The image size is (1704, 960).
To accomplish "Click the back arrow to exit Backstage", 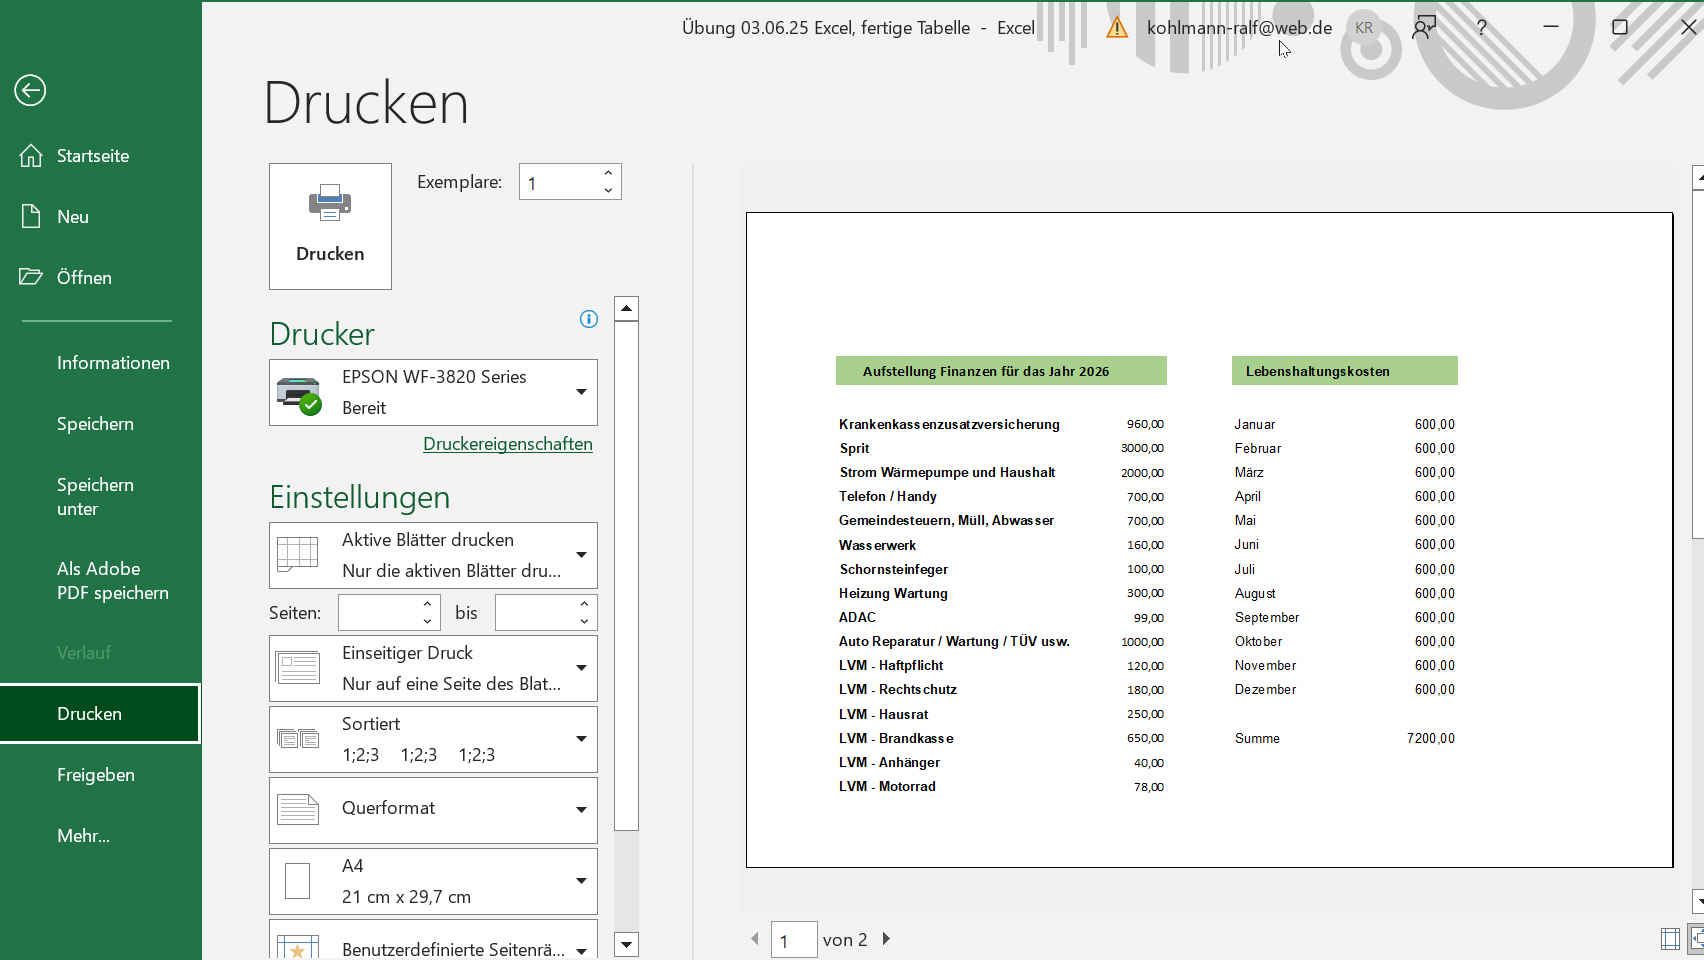I will pos(30,91).
